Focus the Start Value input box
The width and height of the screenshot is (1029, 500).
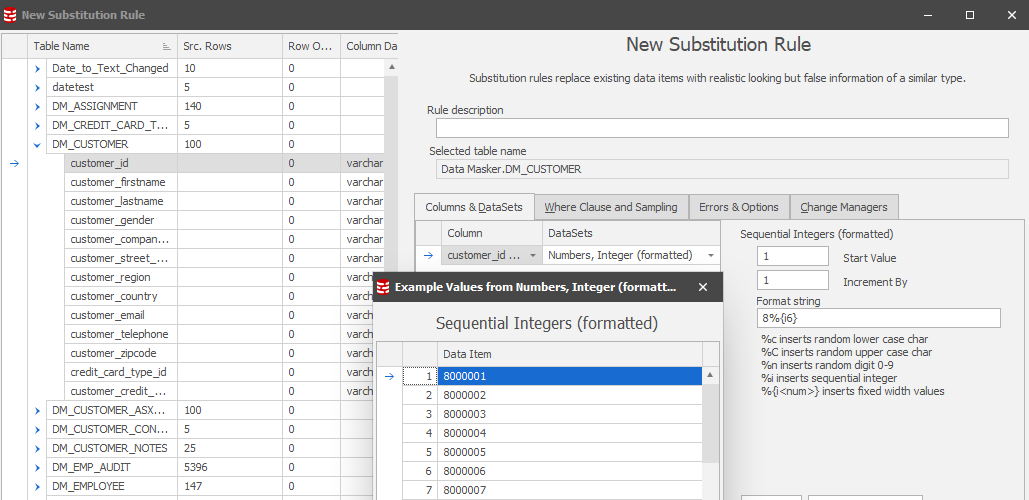pos(792,257)
